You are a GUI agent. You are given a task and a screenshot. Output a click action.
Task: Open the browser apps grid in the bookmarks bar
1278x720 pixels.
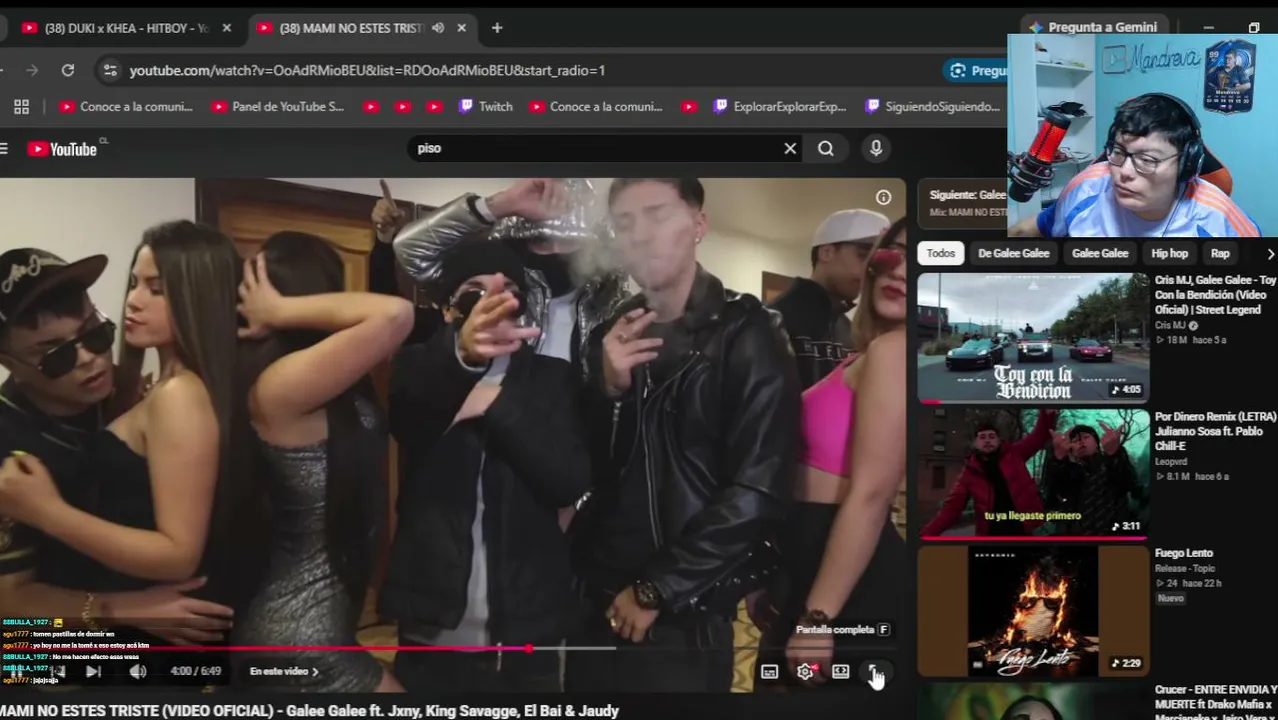coord(21,106)
